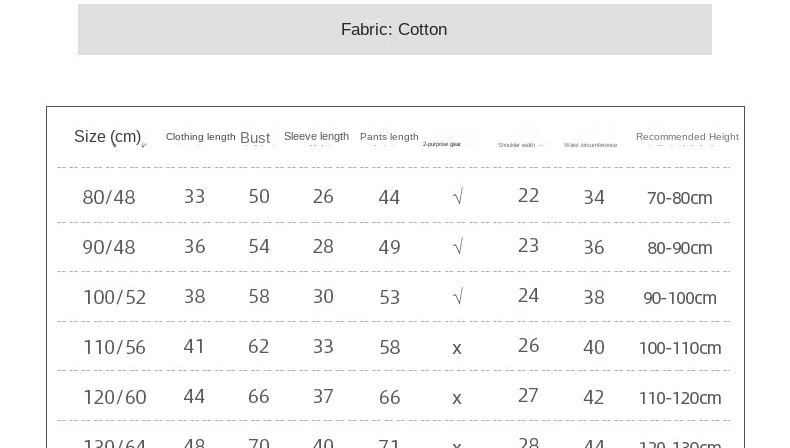
Task: Select the 80/48 size cell
Action: click(109, 198)
